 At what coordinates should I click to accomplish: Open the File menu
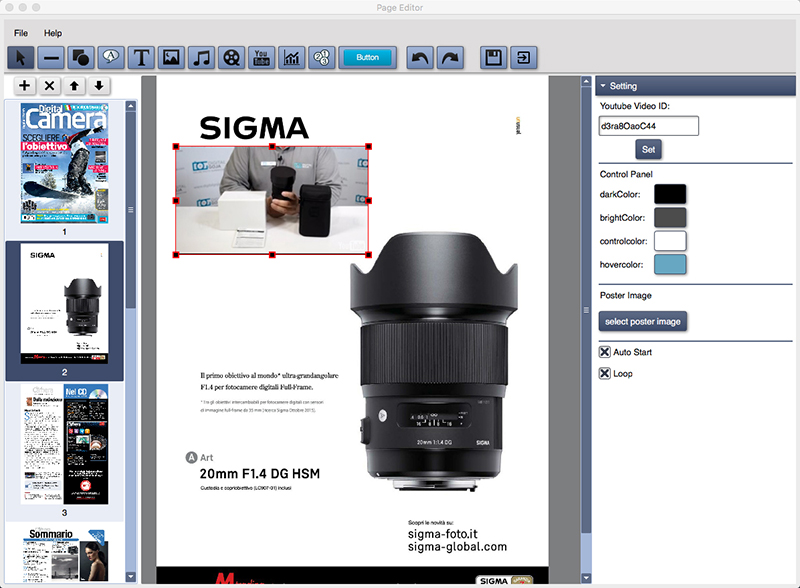20,32
